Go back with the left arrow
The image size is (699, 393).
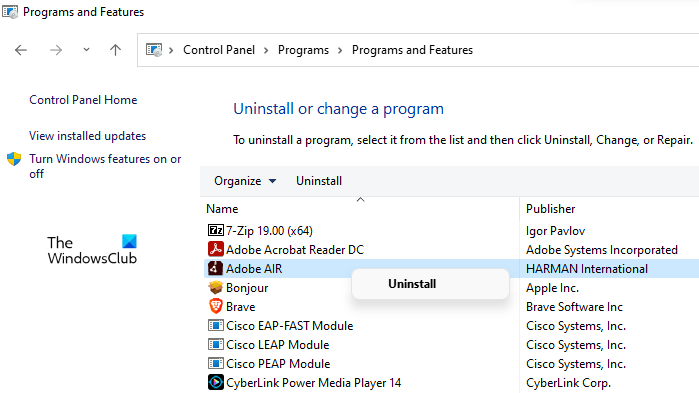pos(21,50)
